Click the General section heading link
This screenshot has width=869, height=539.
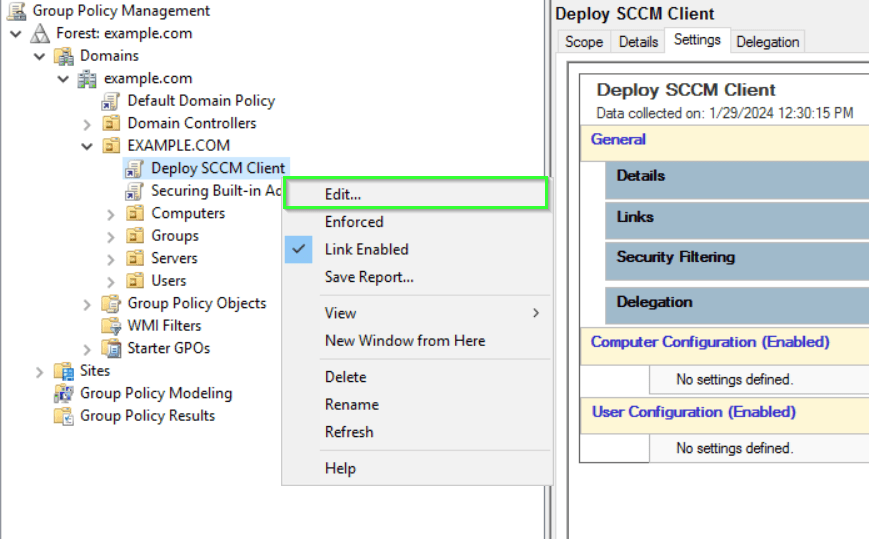(x=618, y=139)
